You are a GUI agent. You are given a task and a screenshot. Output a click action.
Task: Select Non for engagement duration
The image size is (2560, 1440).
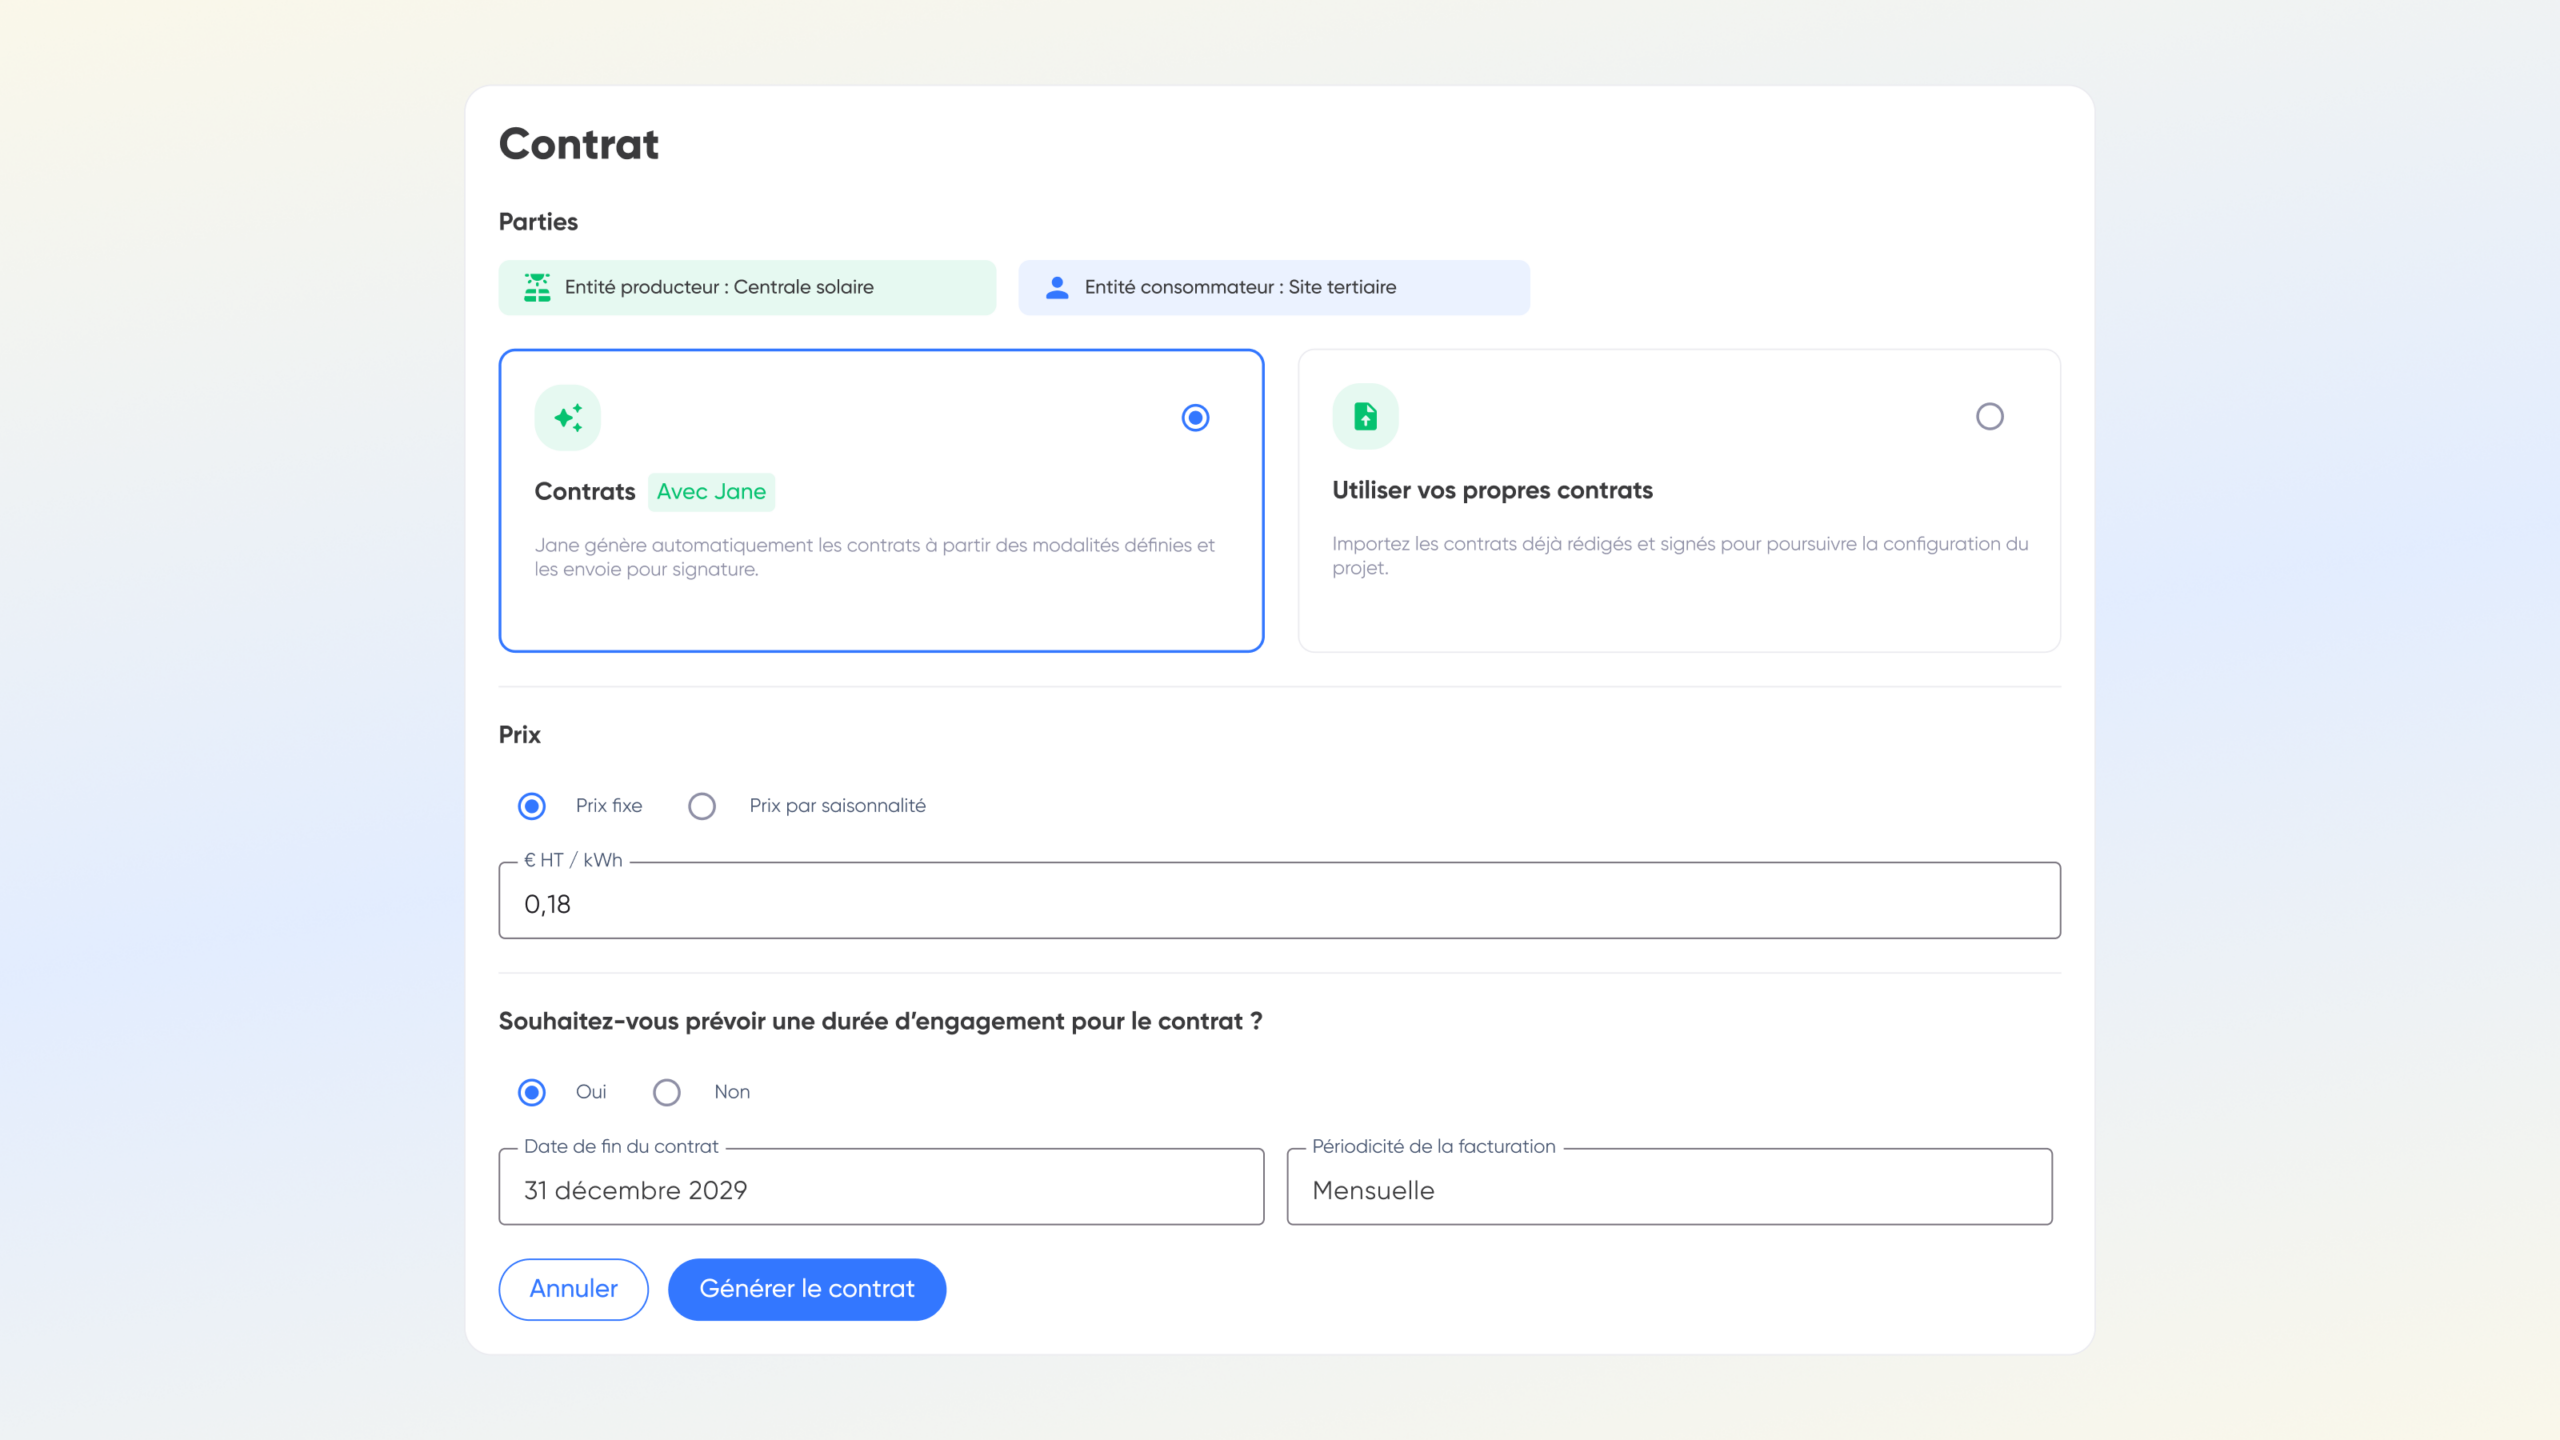[667, 1092]
